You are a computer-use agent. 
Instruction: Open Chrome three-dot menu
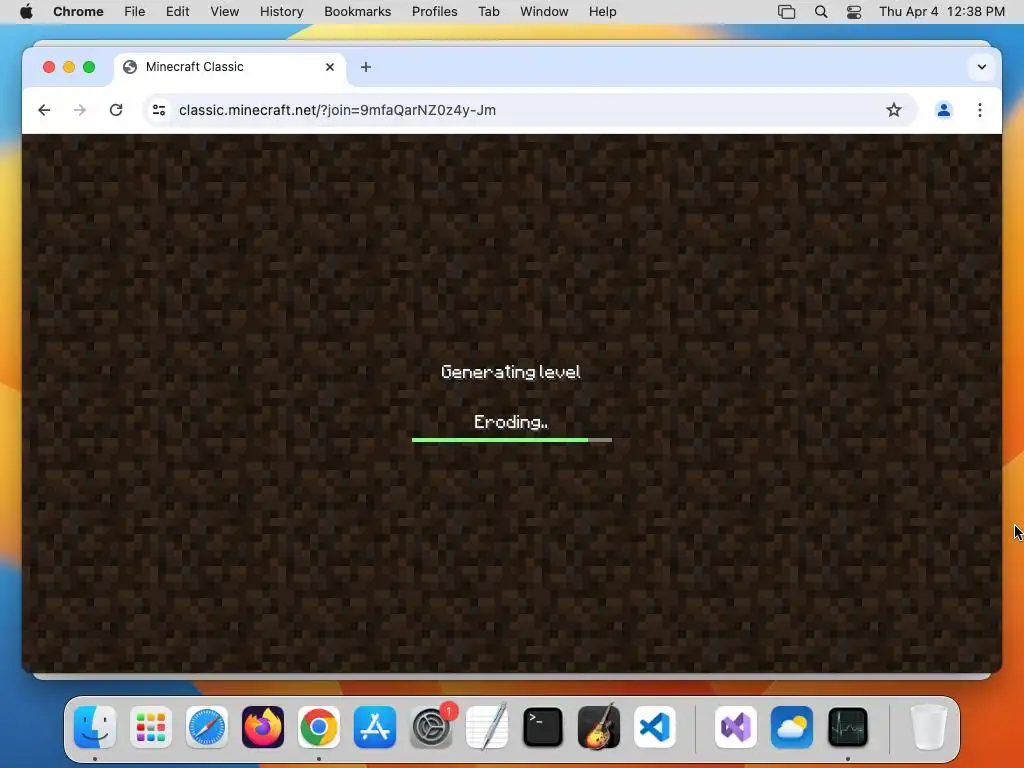(980, 110)
